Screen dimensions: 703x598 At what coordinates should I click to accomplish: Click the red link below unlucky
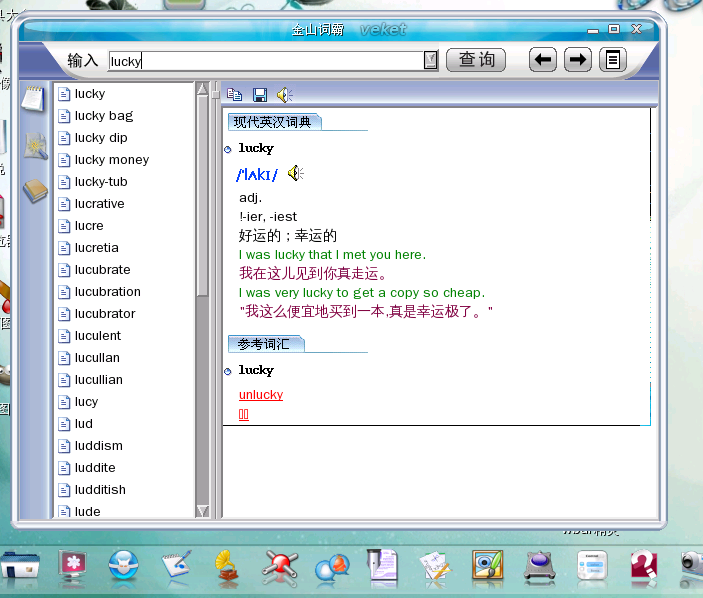click(x=243, y=414)
